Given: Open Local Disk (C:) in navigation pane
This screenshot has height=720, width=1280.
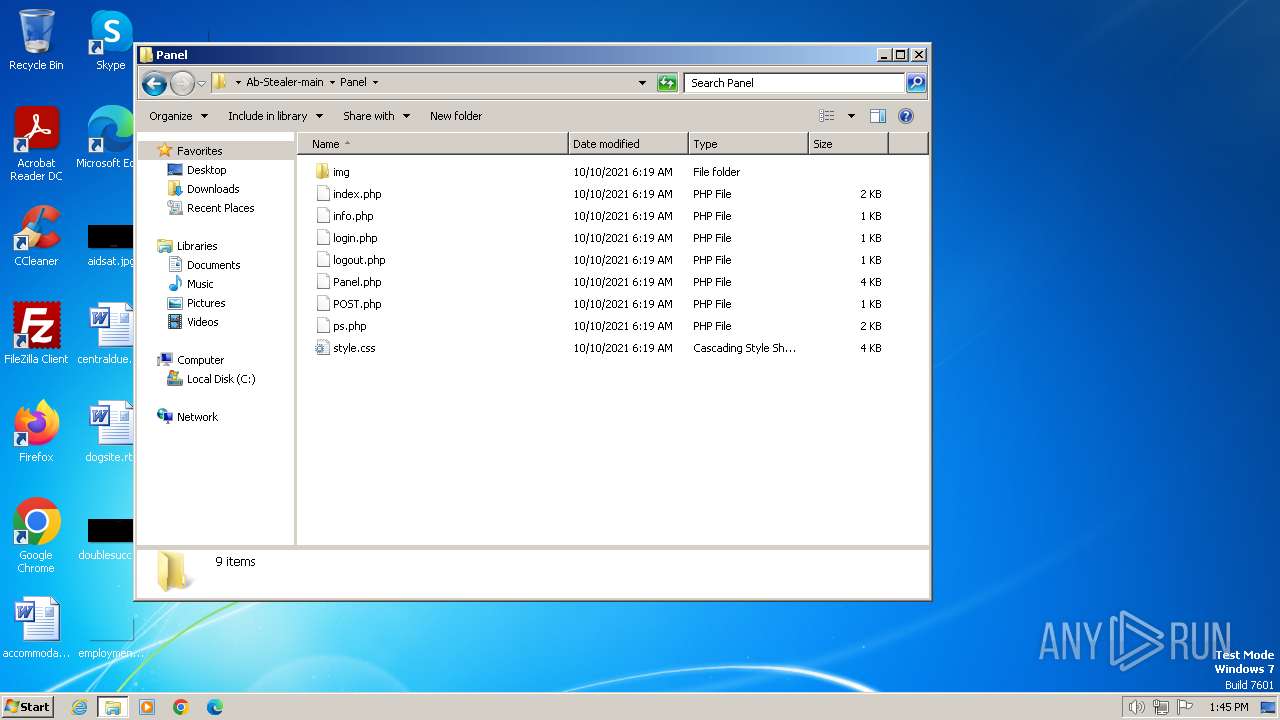Looking at the screenshot, I should click(220, 379).
